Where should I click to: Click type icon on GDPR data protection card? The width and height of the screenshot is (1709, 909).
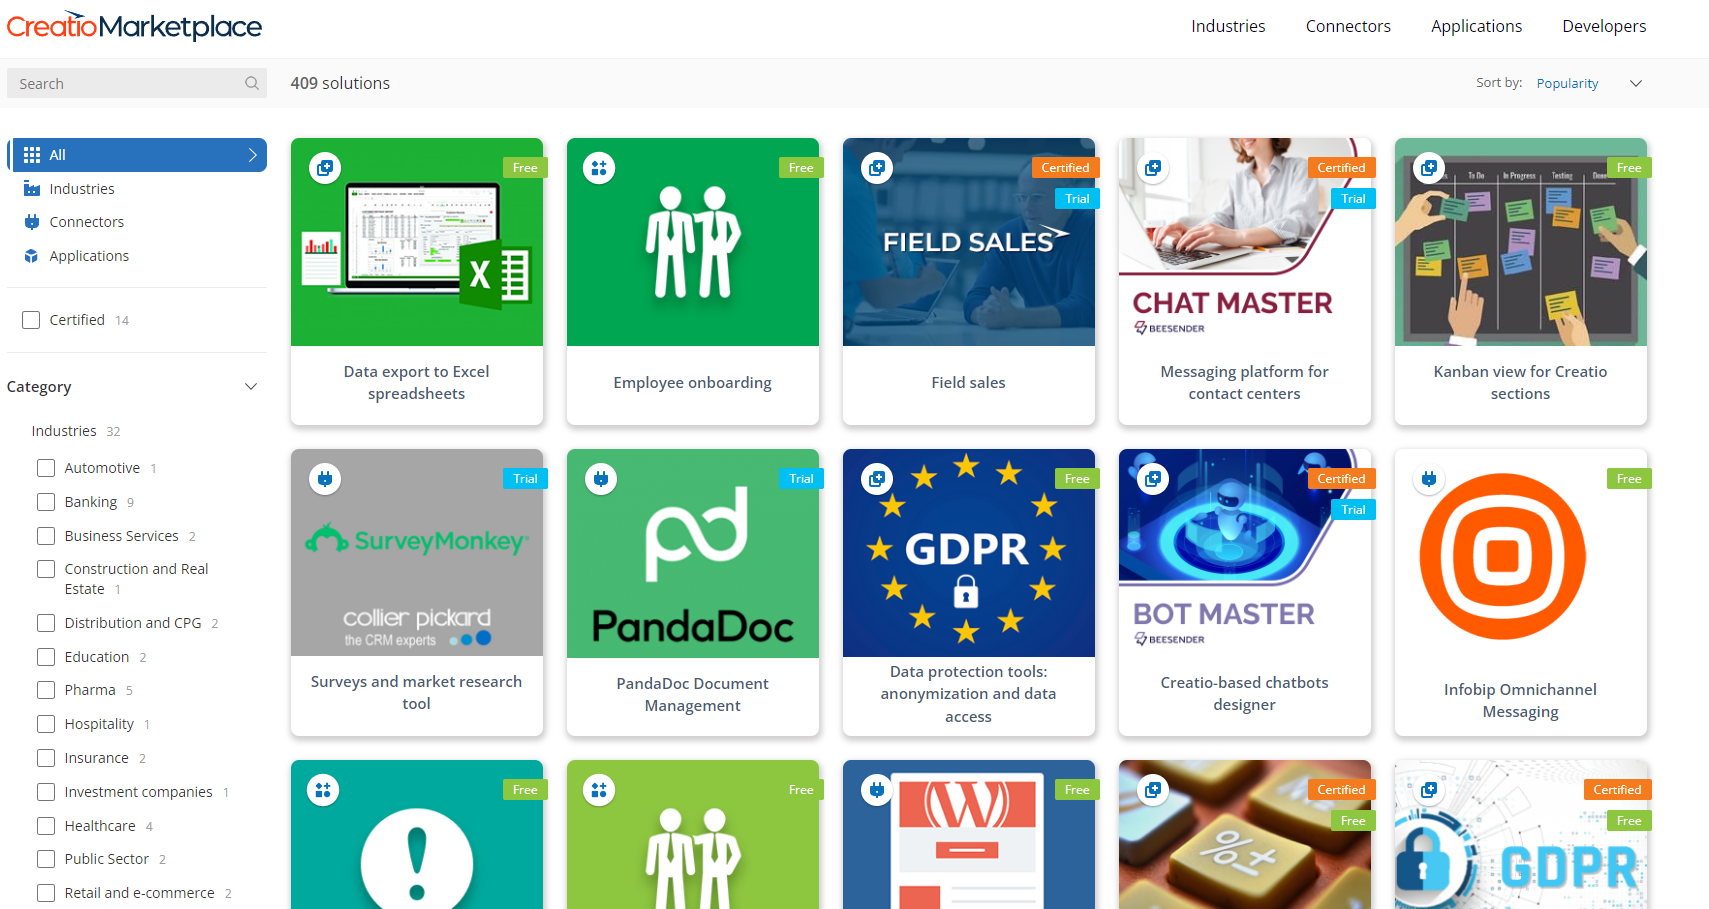pos(877,479)
